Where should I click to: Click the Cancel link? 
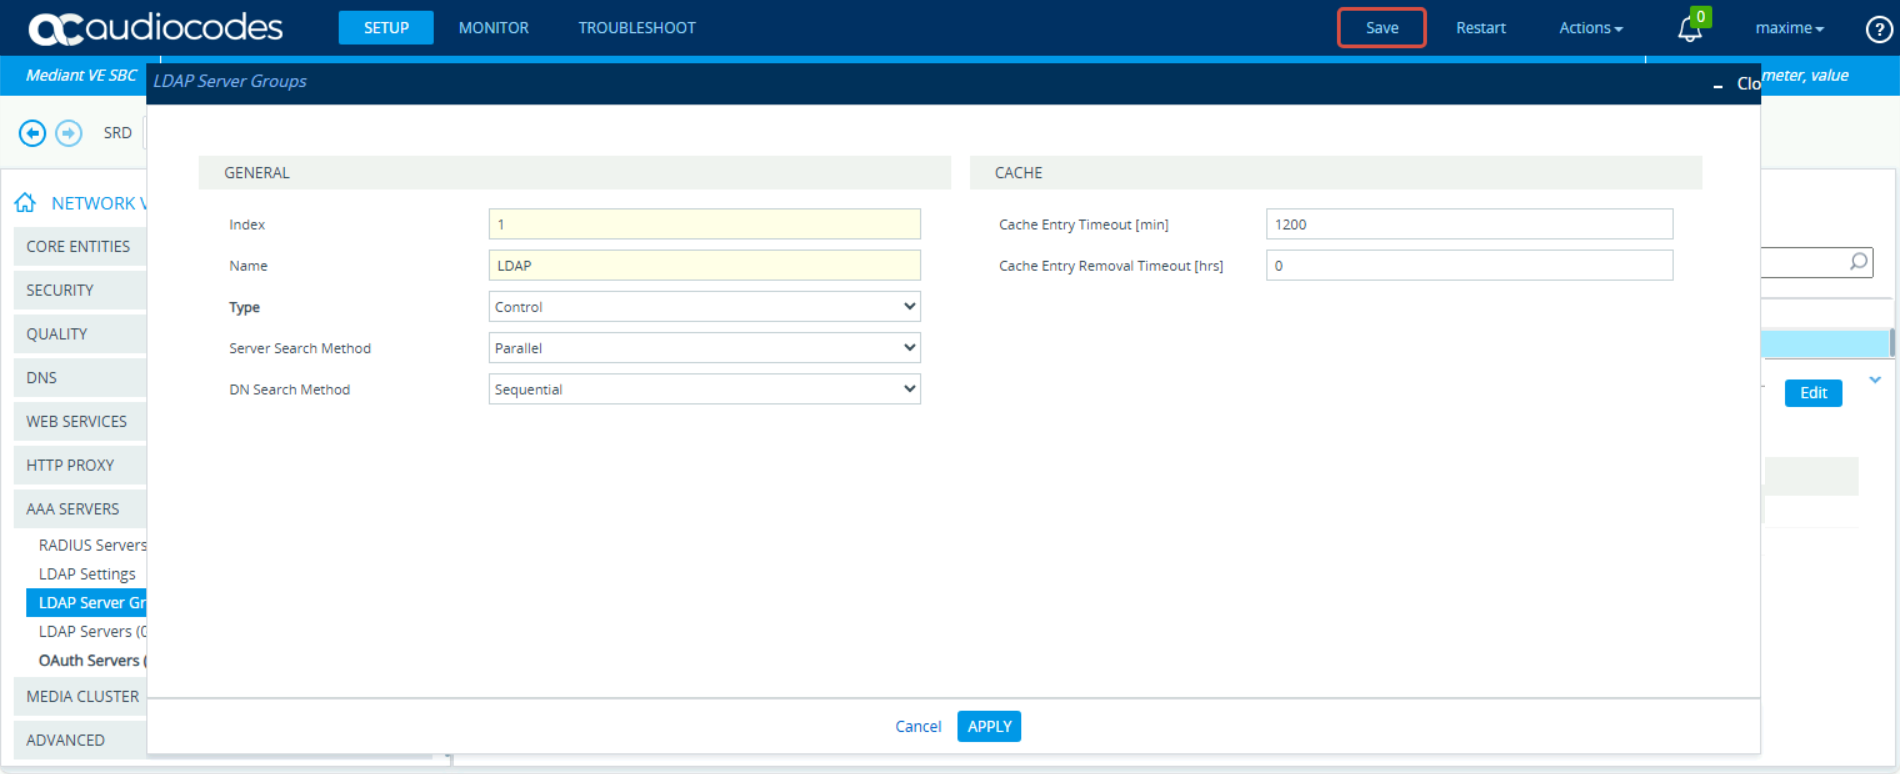pos(917,726)
